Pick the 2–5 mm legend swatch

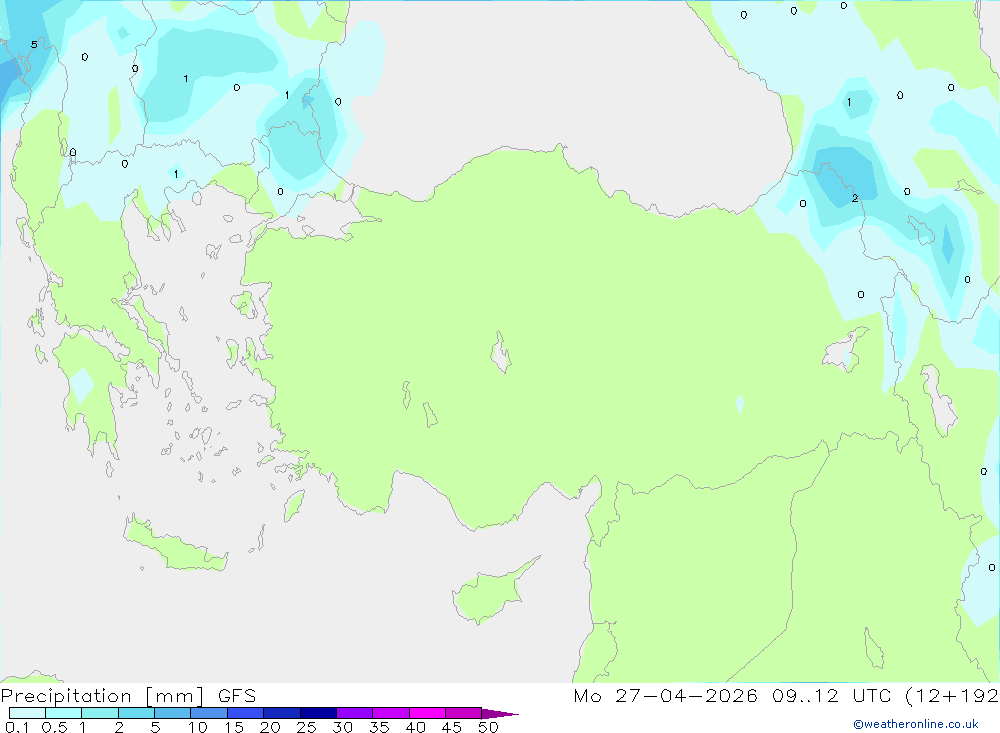(x=136, y=713)
